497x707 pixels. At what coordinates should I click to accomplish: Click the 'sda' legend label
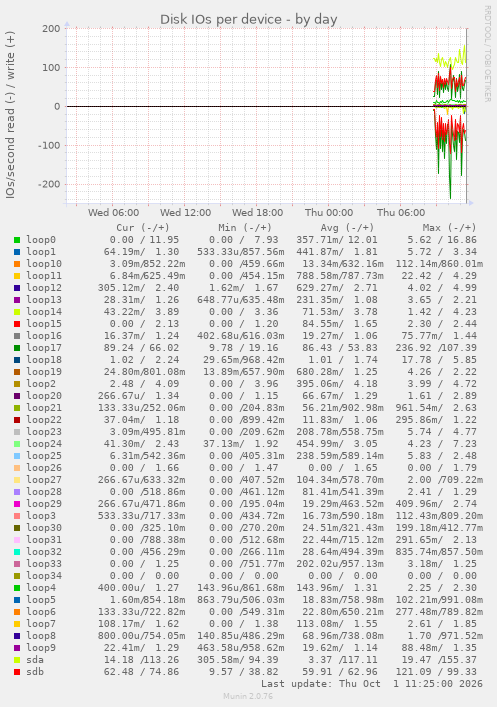pyautogui.click(x=35, y=660)
